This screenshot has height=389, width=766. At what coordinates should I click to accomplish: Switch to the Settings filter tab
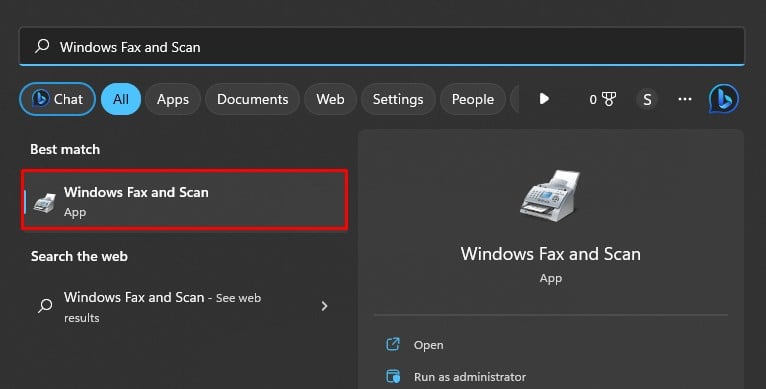point(398,99)
